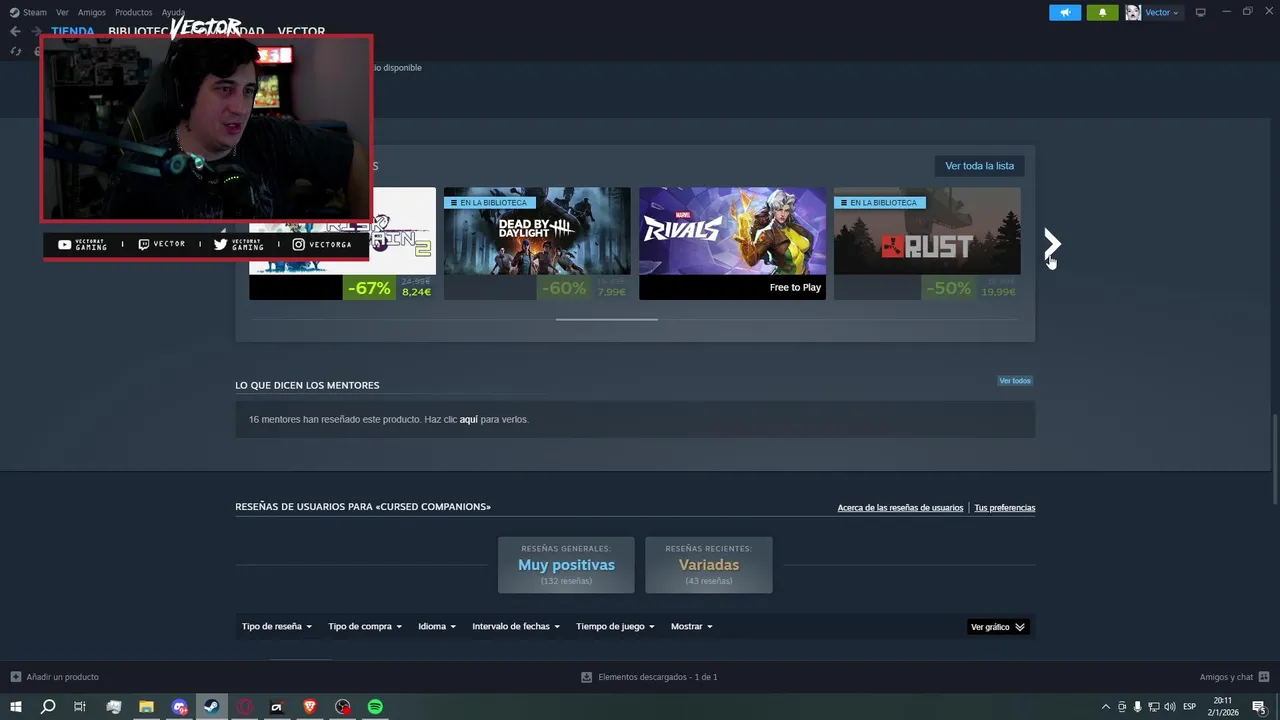Open the volume speaker tray icon

pyautogui.click(x=1169, y=707)
